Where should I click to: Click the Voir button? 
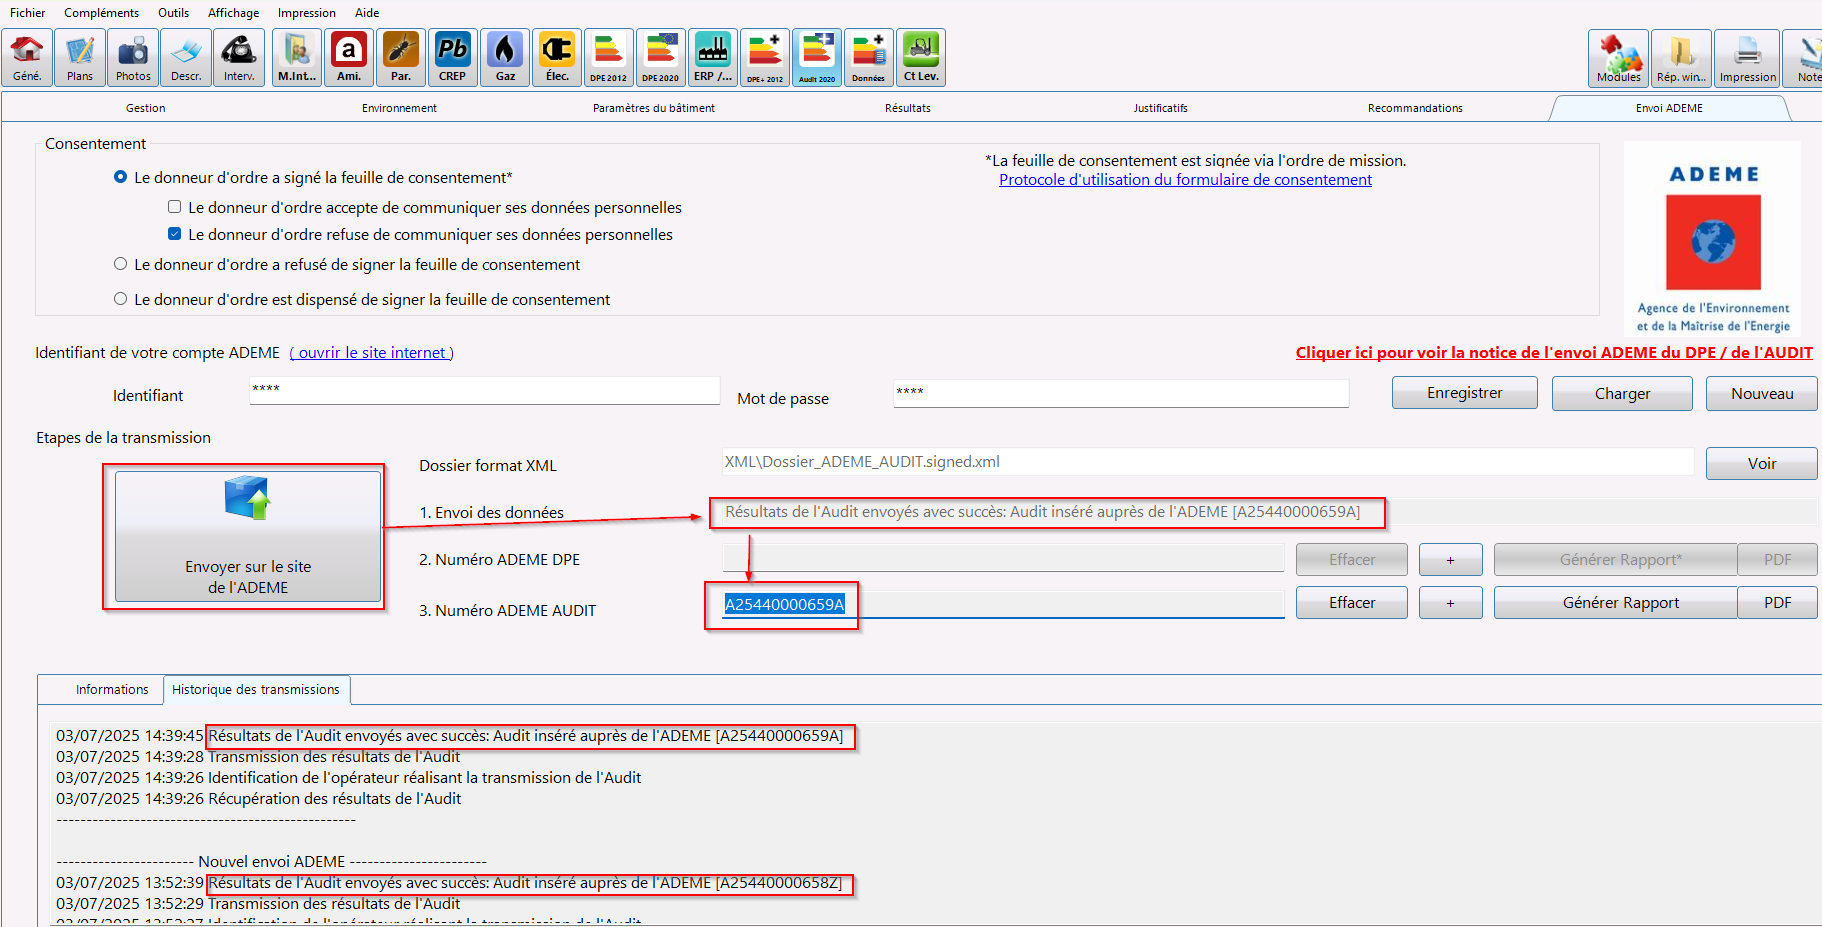pos(1761,464)
